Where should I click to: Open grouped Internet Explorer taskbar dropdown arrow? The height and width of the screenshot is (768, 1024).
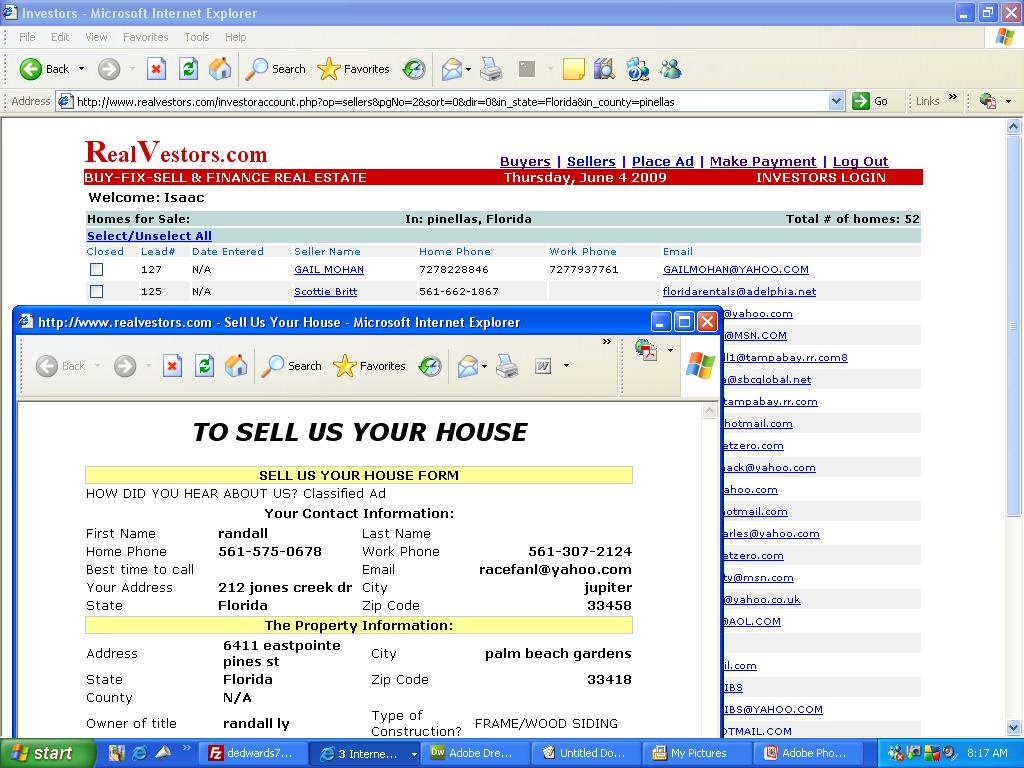click(x=413, y=754)
